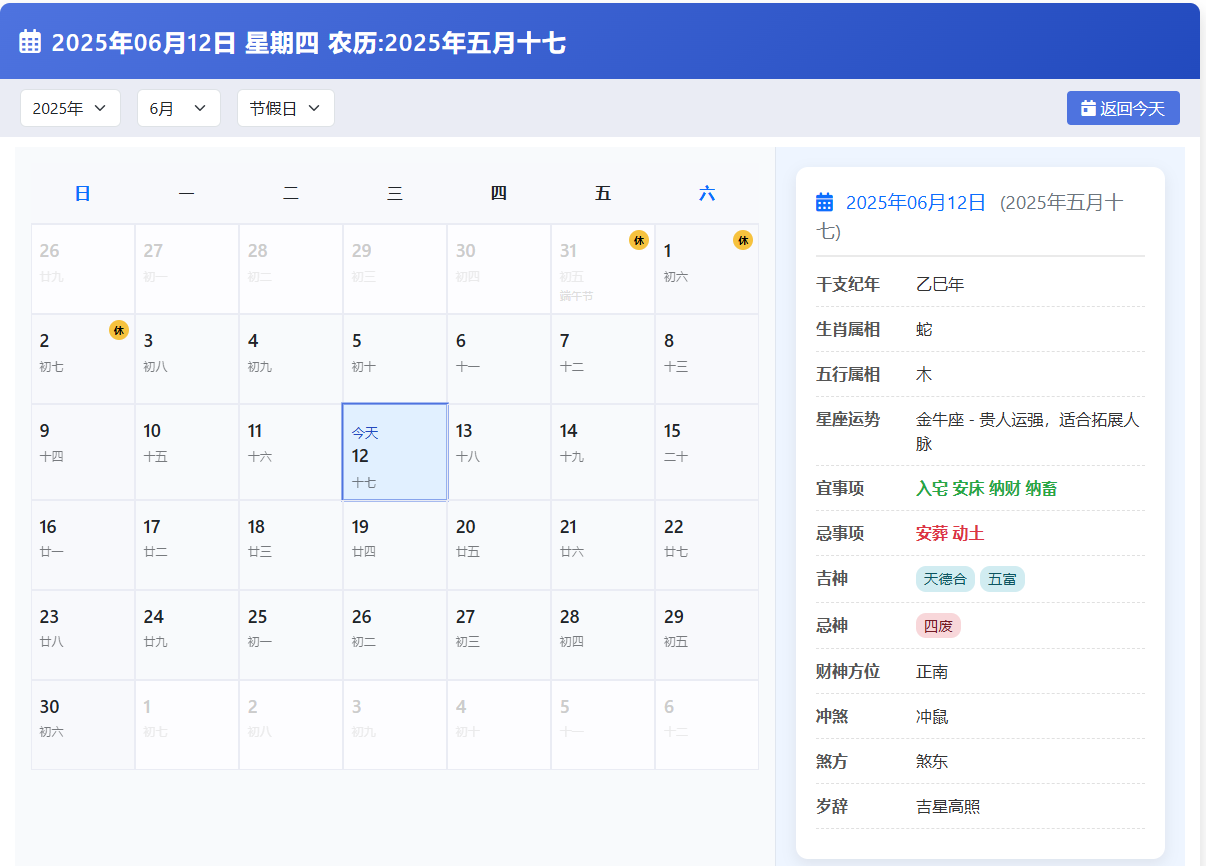Screen dimensions: 1206x866
Task: Open the 节假日 holiday dropdown
Action: pyautogui.click(x=285, y=108)
